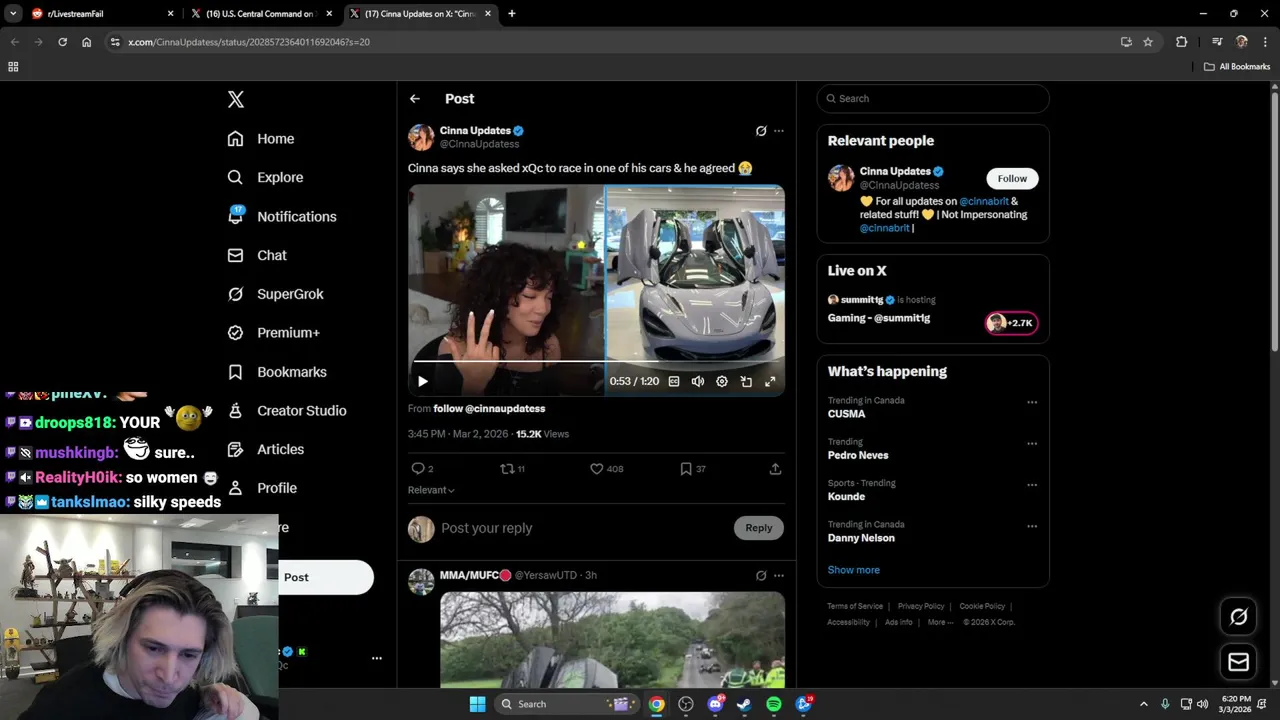
Task: Click the Post compose button
Action: (x=325, y=577)
